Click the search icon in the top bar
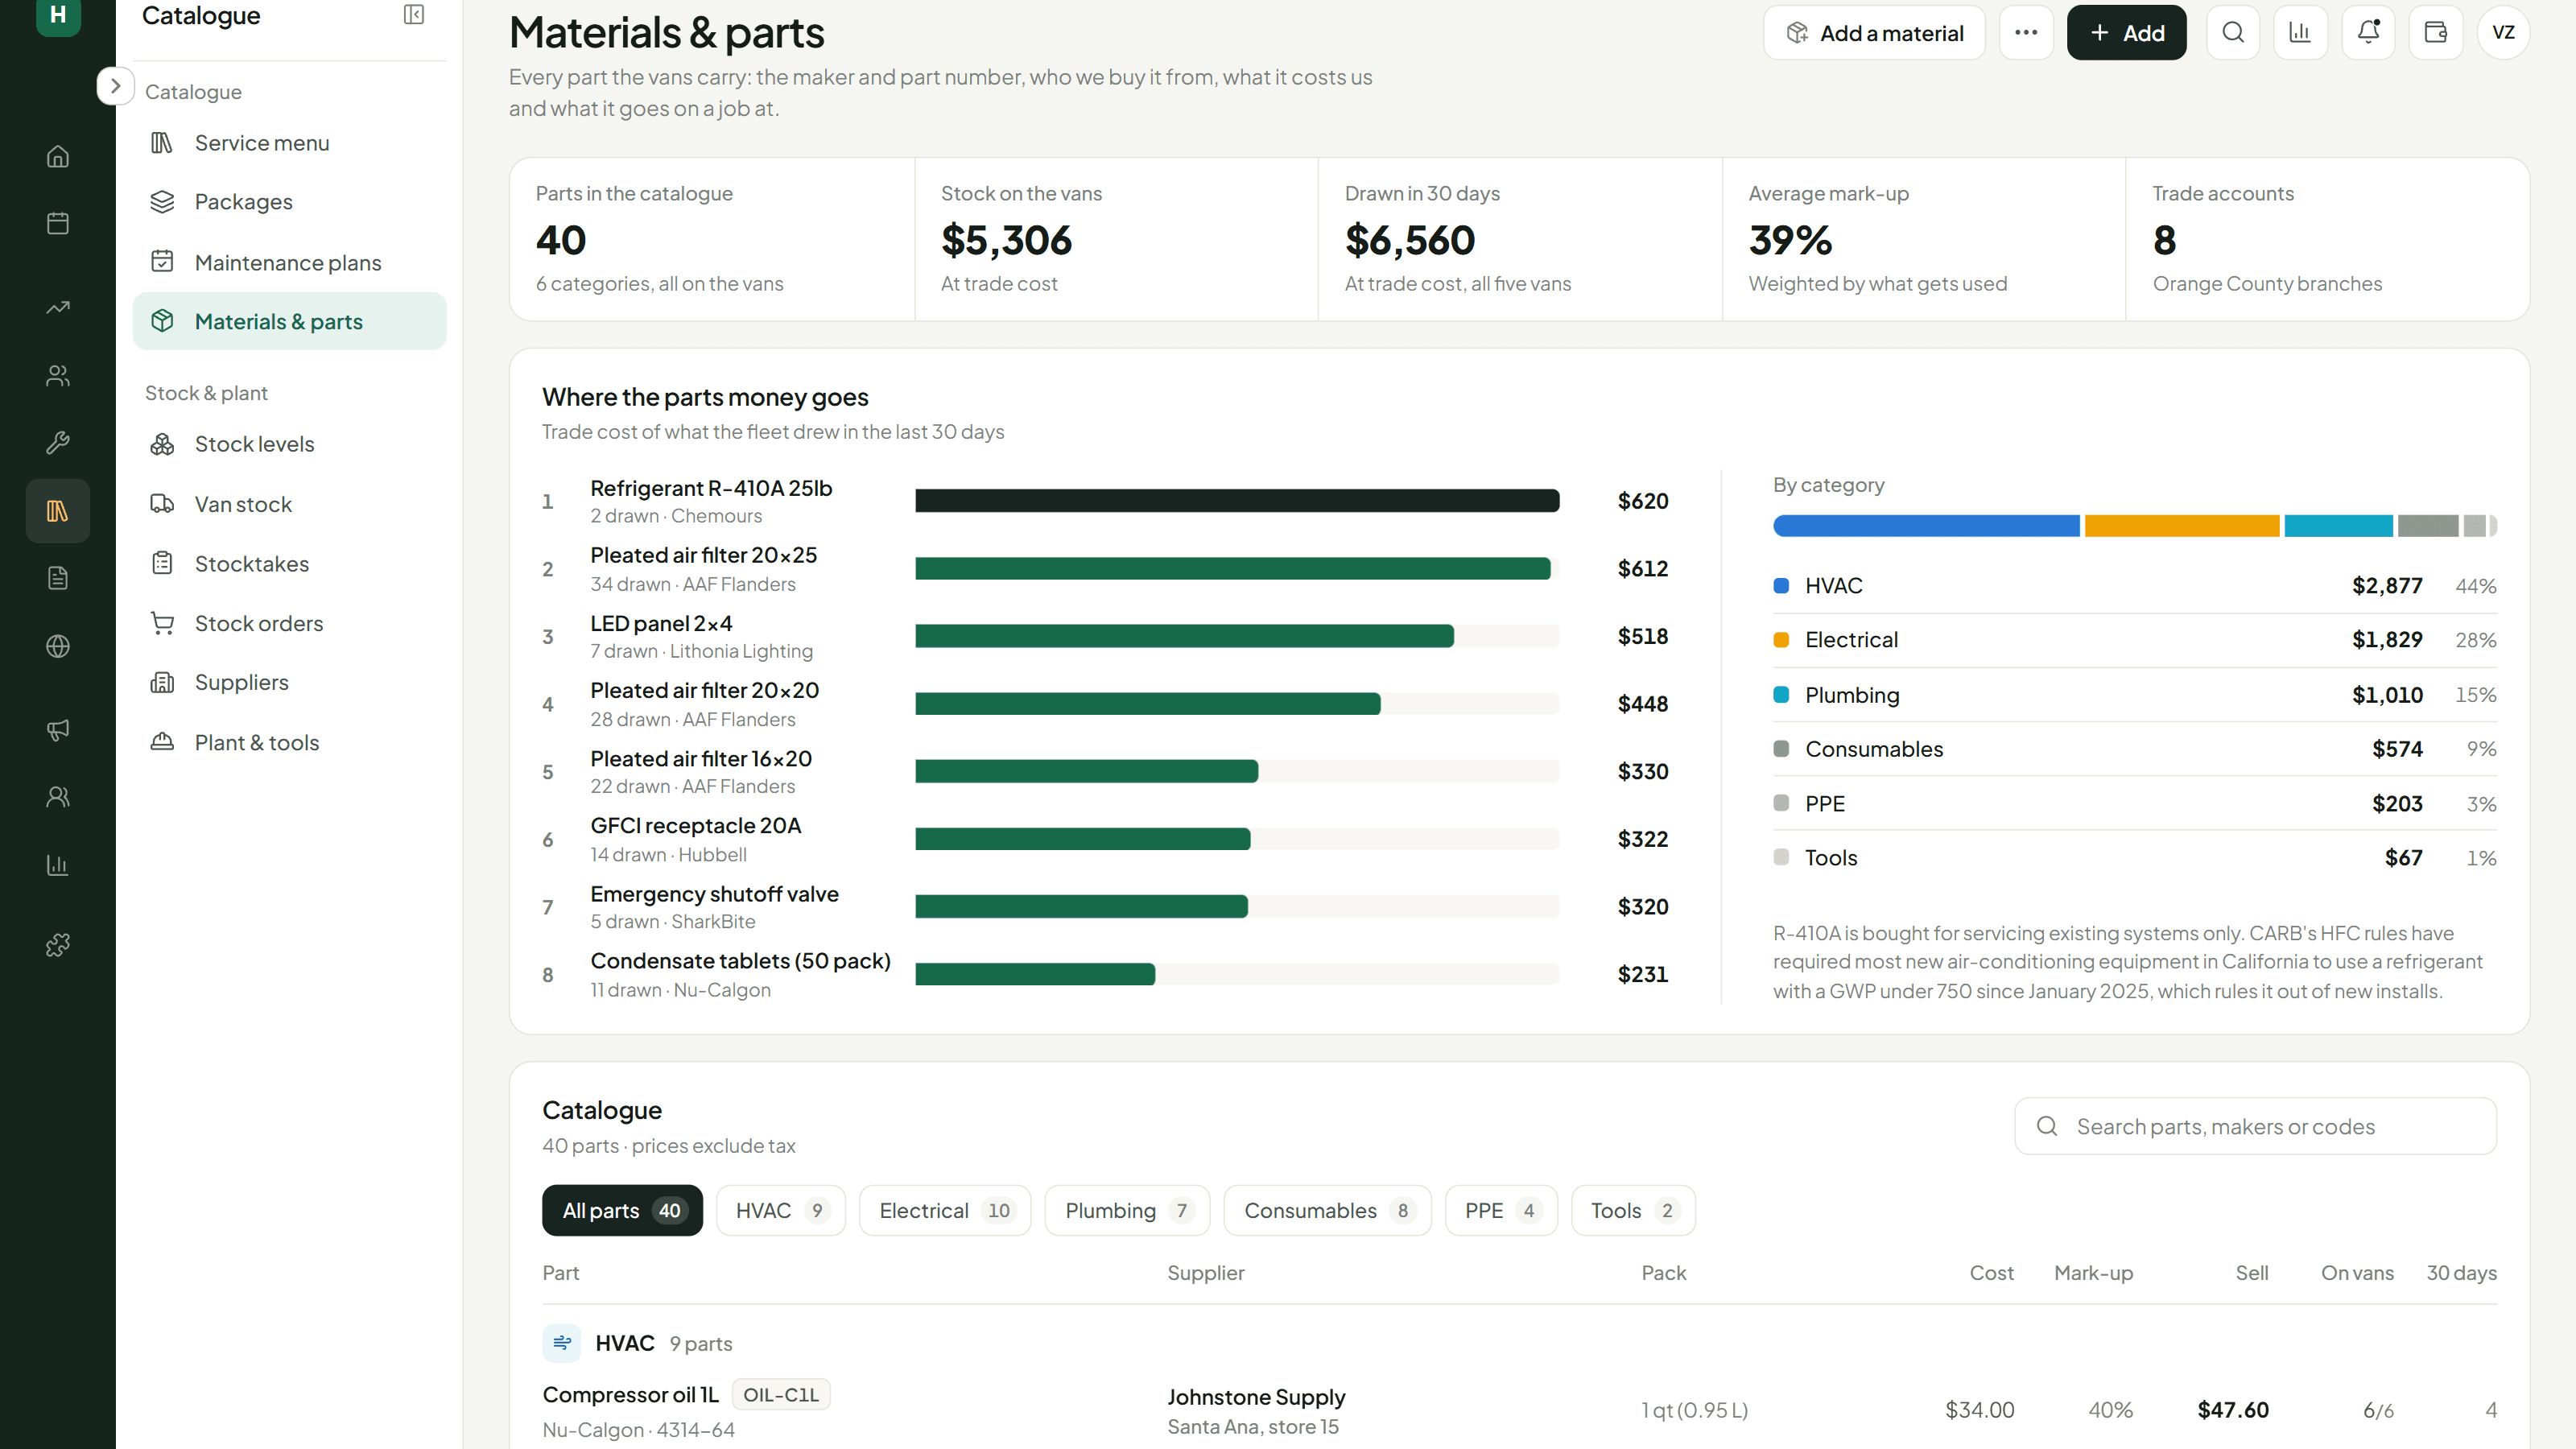The image size is (2576, 1449). (2233, 33)
